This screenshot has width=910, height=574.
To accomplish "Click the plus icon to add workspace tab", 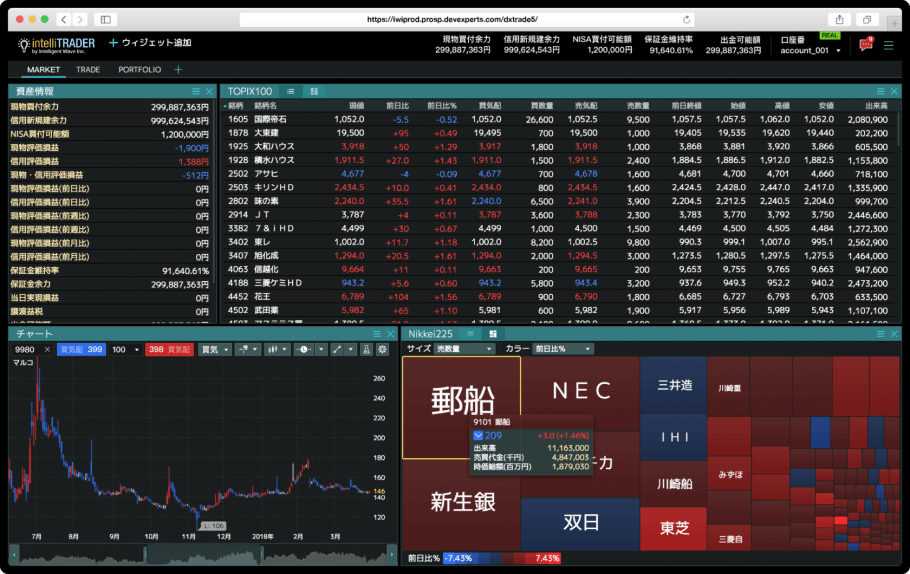I will point(179,70).
